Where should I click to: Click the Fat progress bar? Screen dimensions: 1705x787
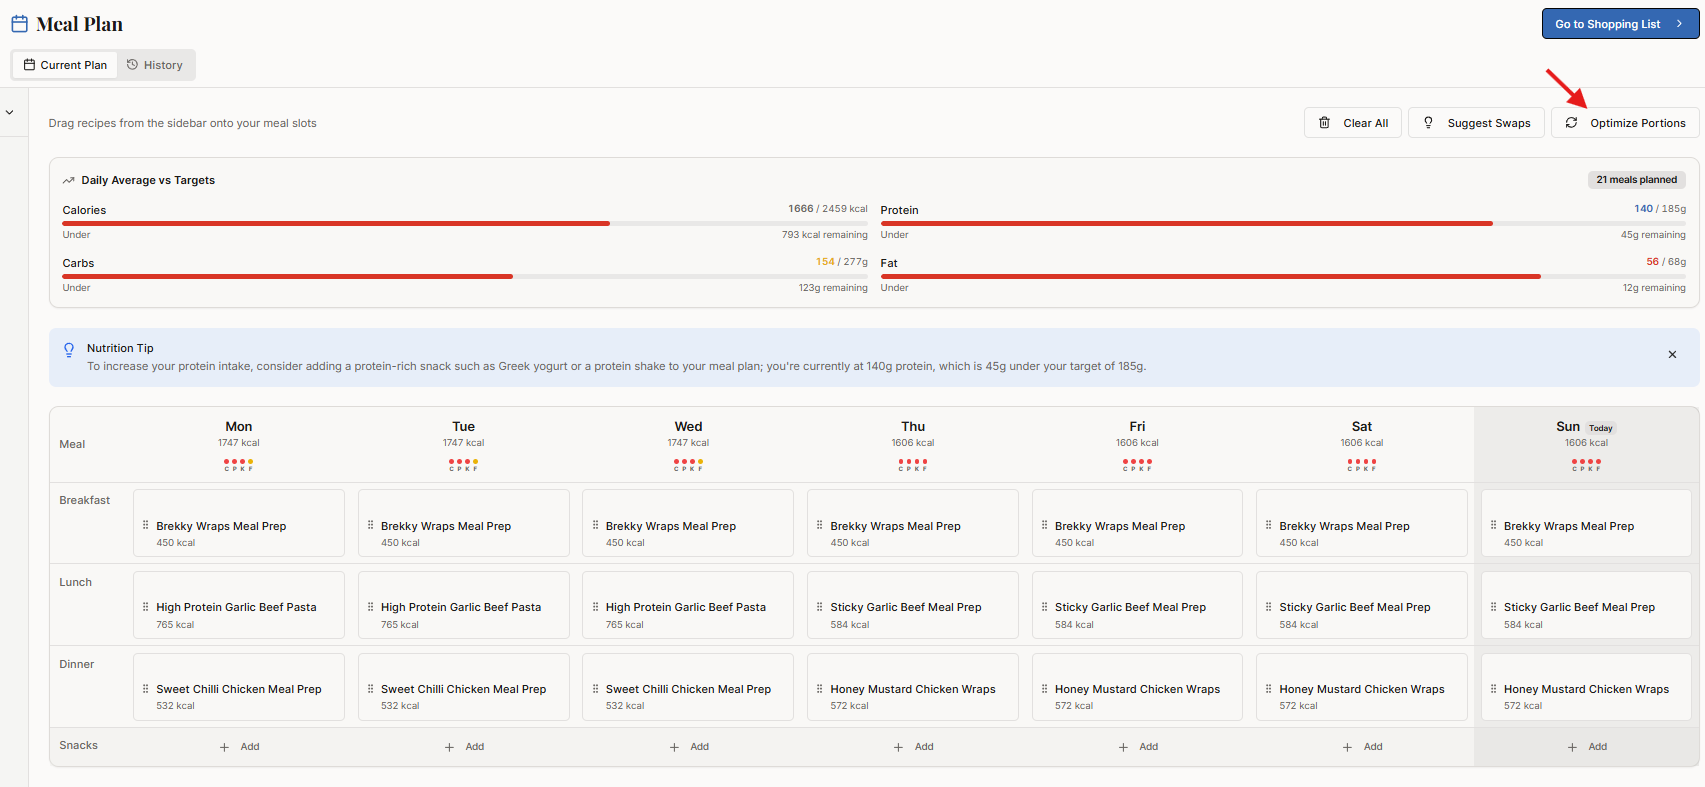pyautogui.click(x=1283, y=277)
